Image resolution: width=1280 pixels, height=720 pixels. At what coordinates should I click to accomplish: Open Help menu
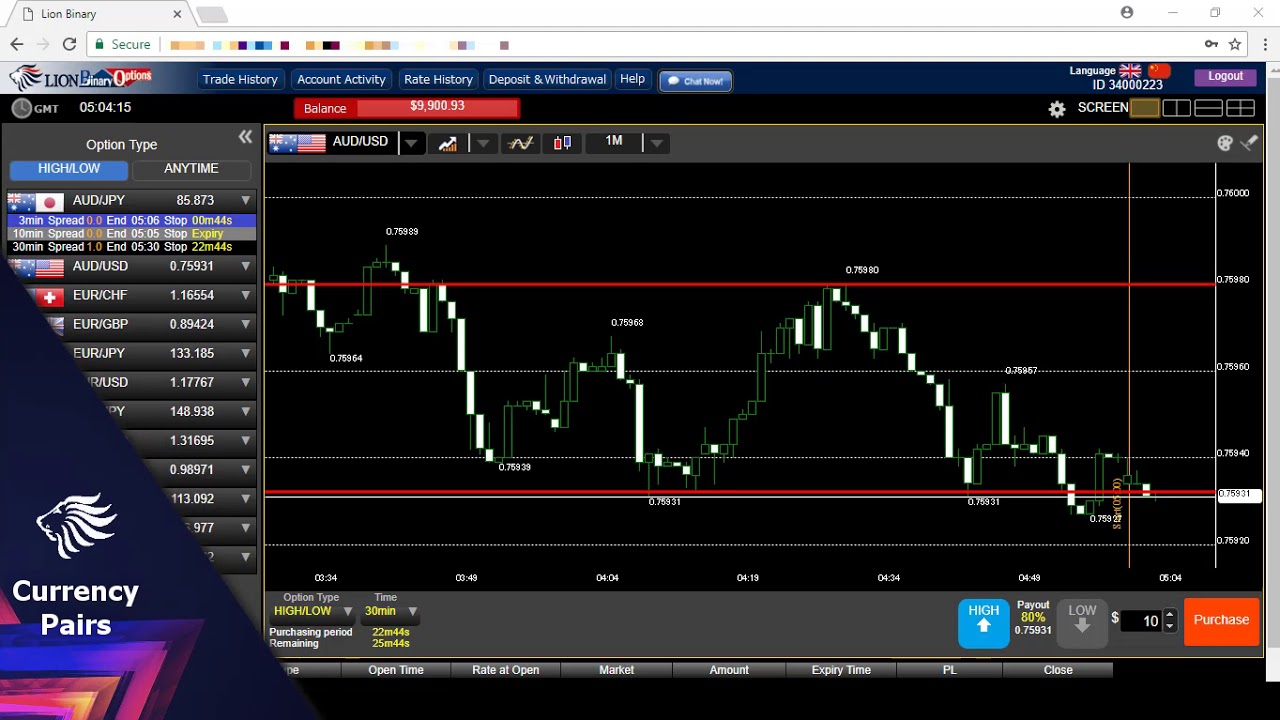(x=632, y=79)
